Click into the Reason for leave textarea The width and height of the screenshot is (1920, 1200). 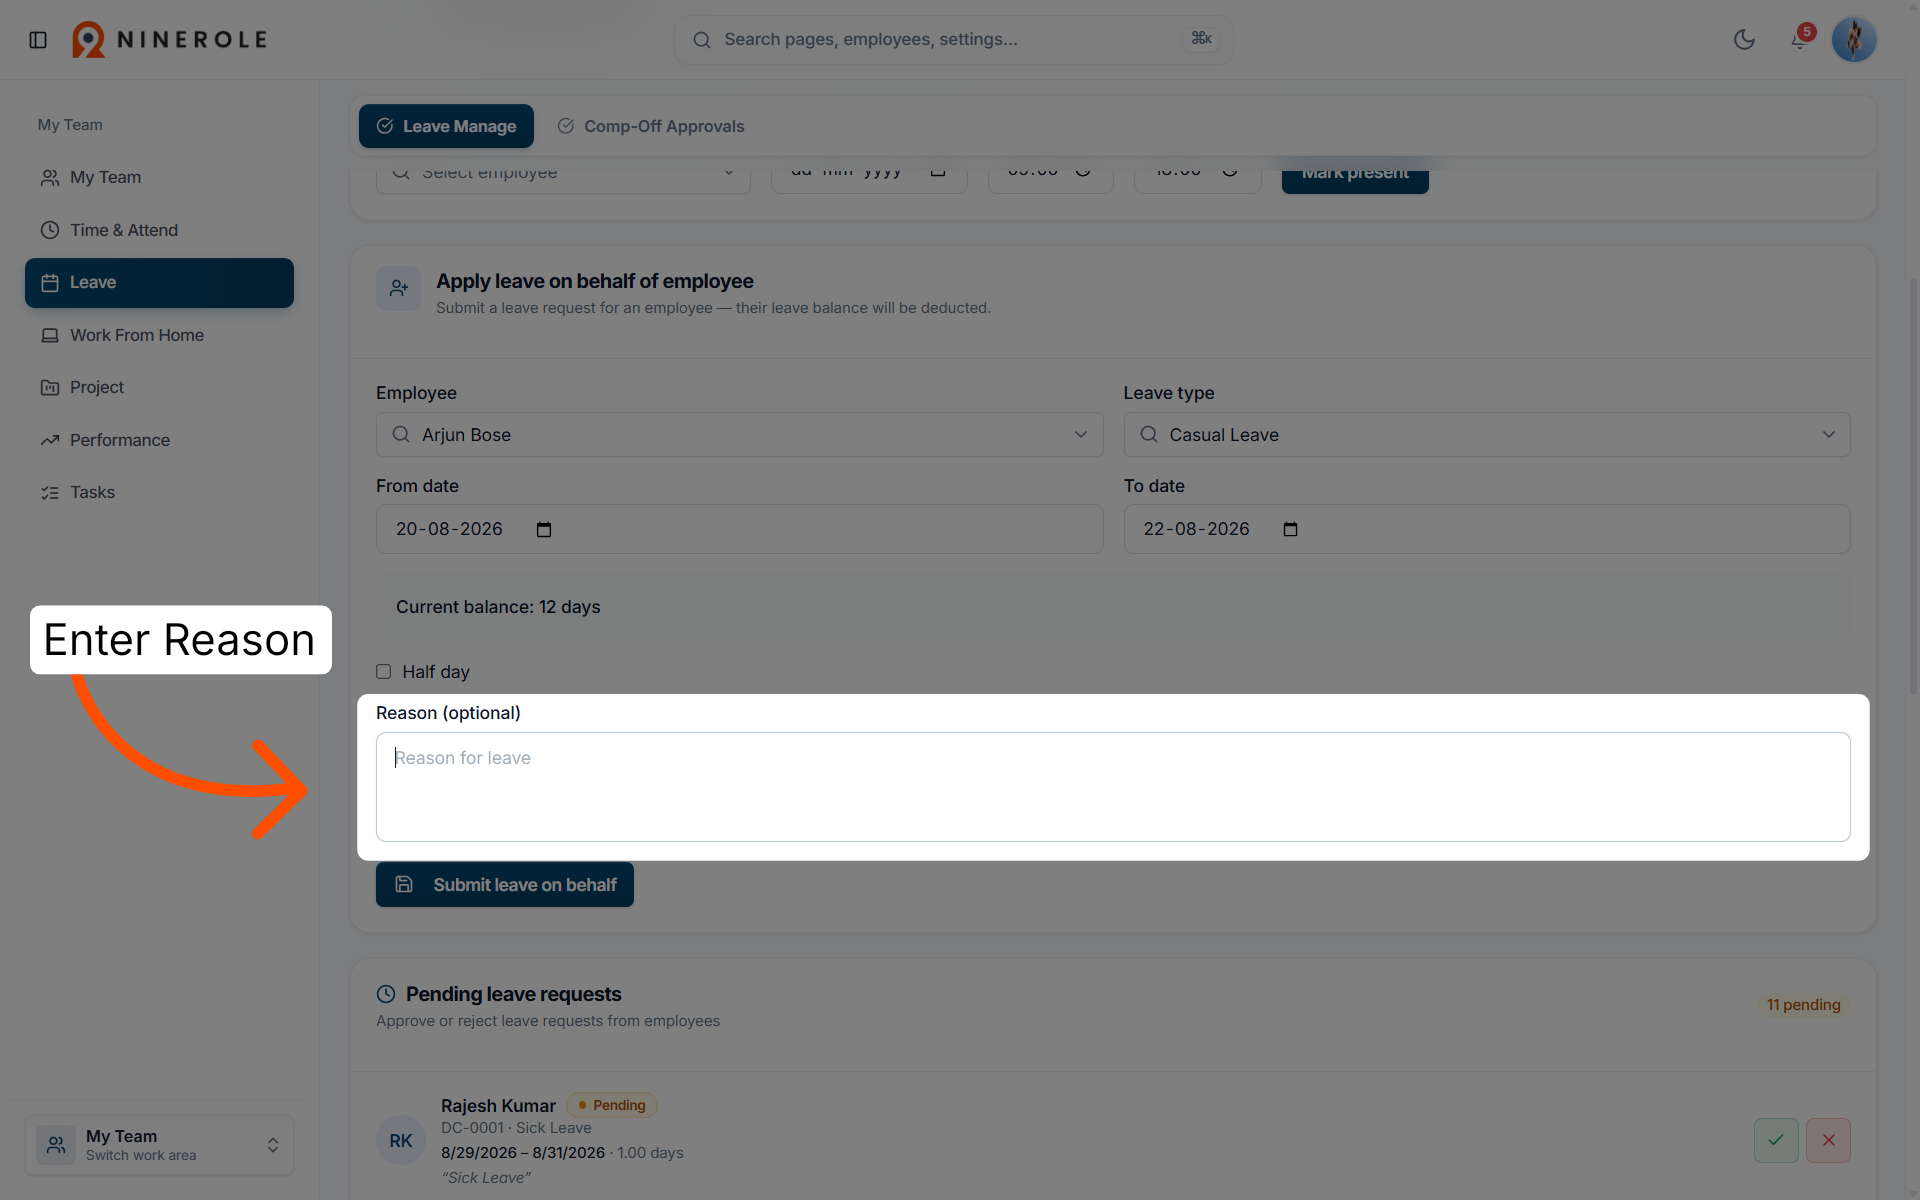coord(1113,787)
